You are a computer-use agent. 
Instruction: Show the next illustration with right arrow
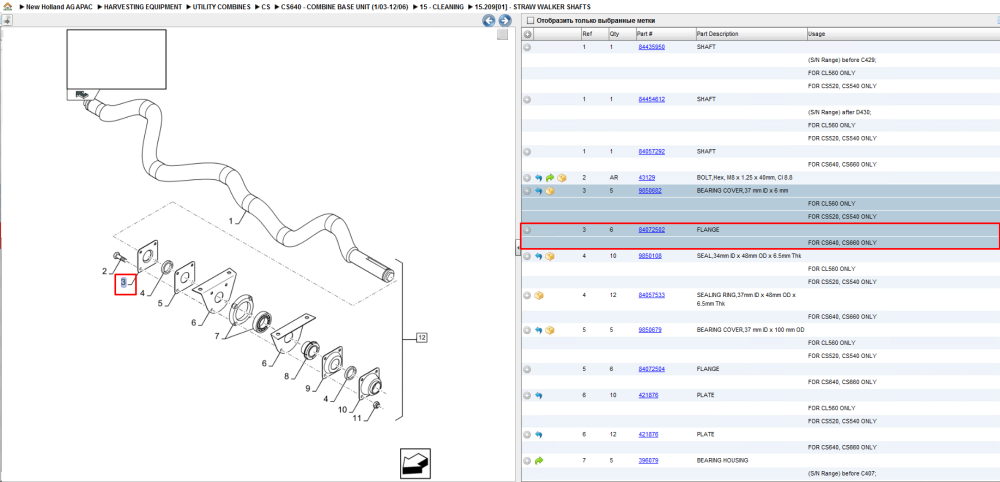[x=504, y=20]
